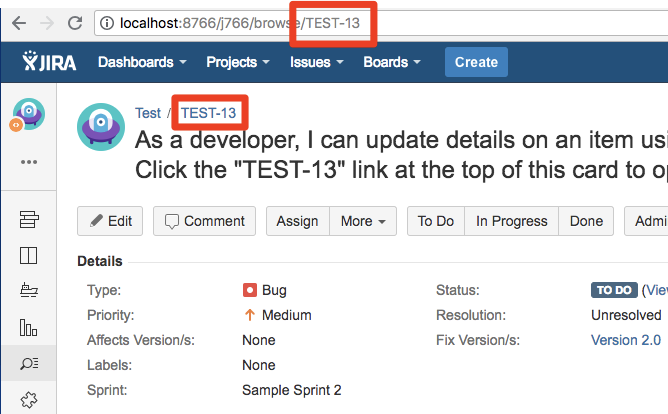Transition the issue to Done
This screenshot has height=414, width=668.
click(586, 221)
